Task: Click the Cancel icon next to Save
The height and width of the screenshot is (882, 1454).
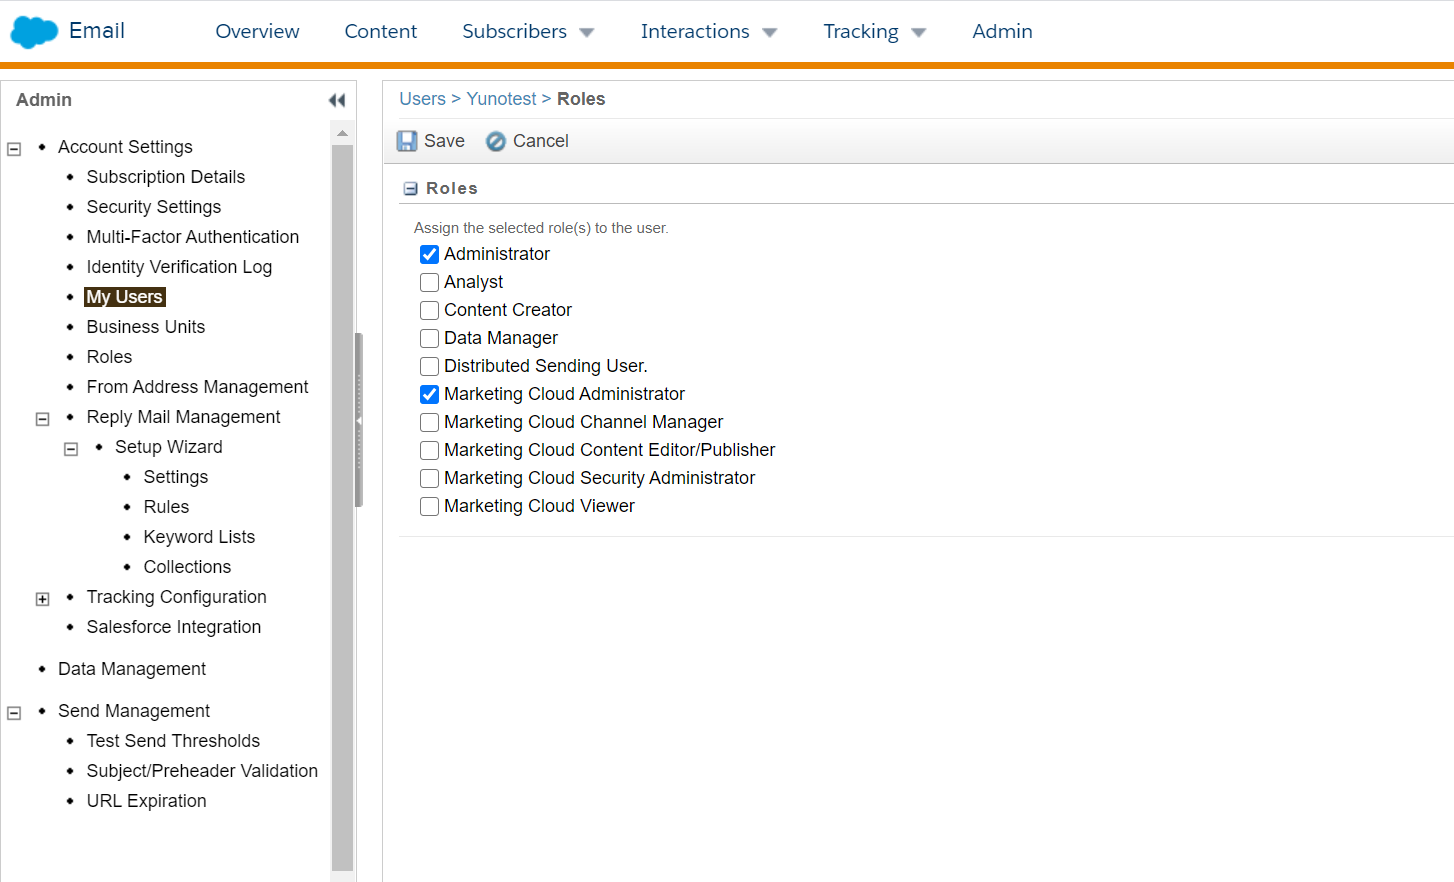Action: [495, 141]
